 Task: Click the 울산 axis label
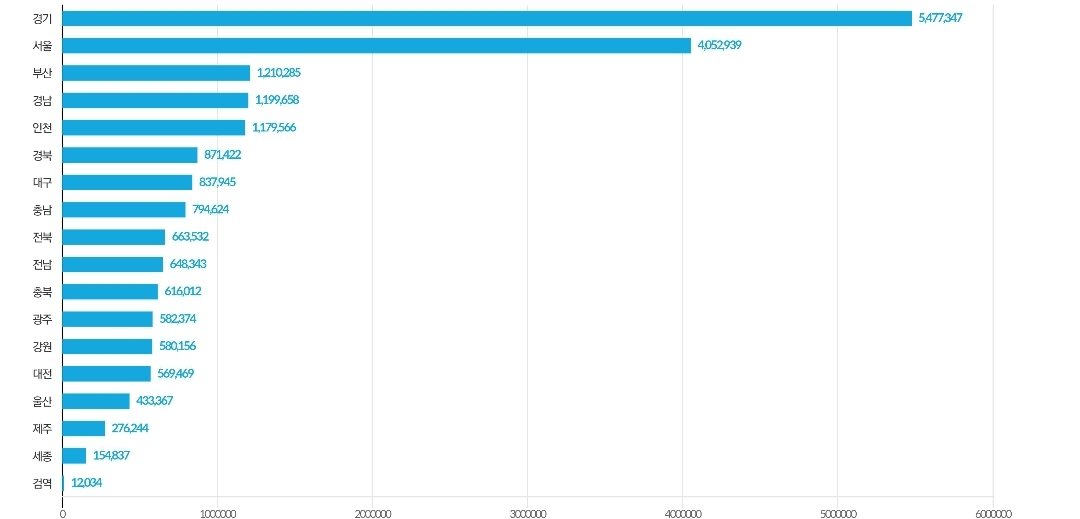tap(42, 401)
